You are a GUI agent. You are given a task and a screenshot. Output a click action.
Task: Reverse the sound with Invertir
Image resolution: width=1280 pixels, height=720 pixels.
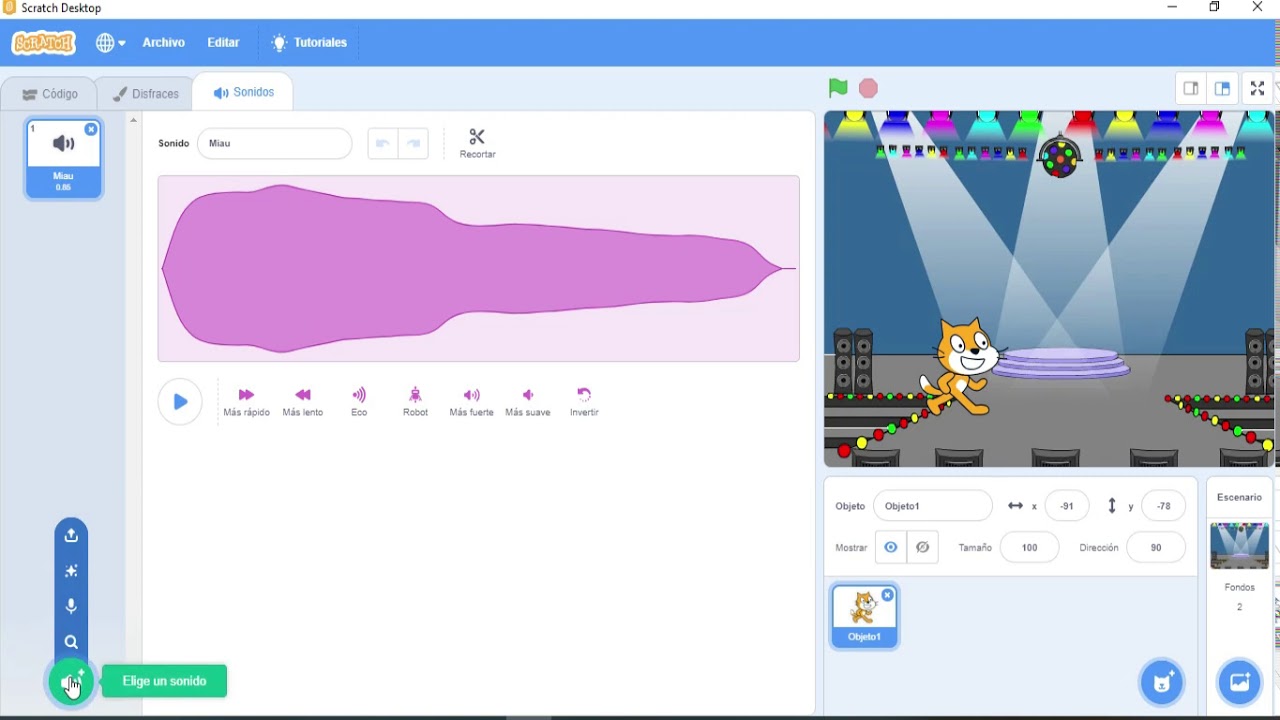click(584, 401)
